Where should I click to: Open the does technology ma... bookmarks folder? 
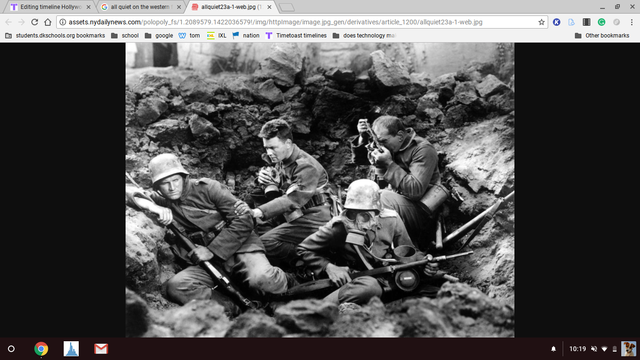click(364, 36)
